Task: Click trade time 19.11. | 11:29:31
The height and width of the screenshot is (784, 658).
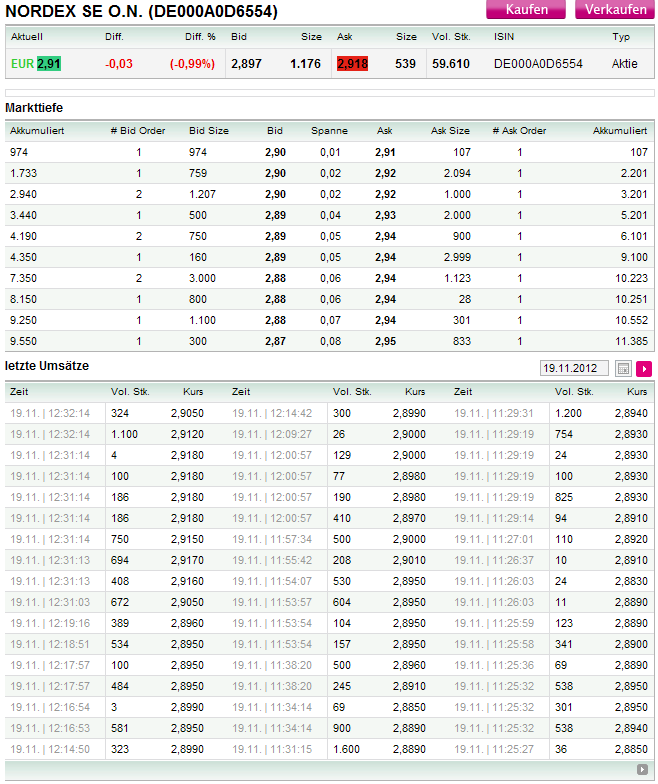Action: click(x=494, y=413)
